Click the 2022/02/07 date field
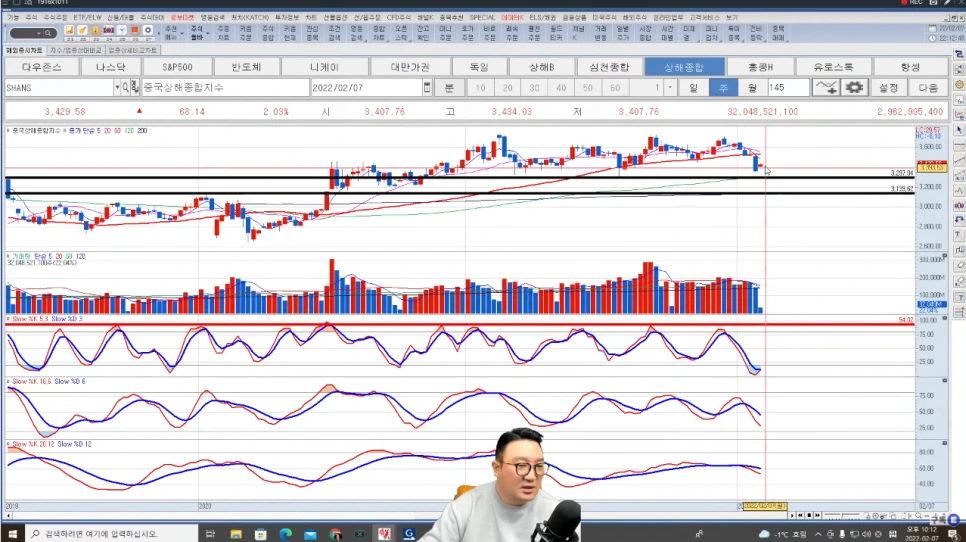966x542 pixels. tap(366, 88)
